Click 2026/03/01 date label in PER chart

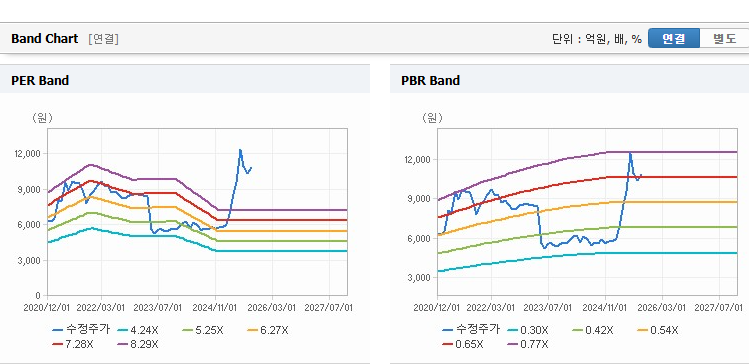(272, 308)
